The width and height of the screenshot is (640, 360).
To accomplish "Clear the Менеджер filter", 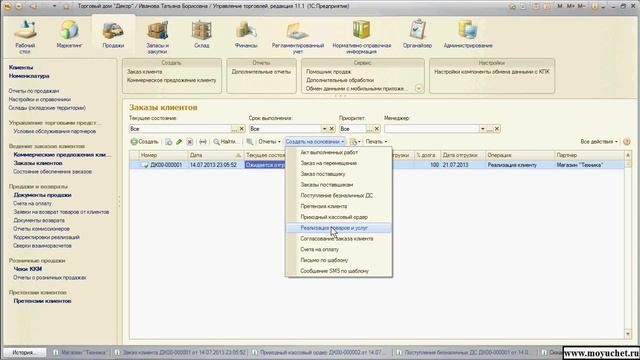I will click(x=496, y=129).
